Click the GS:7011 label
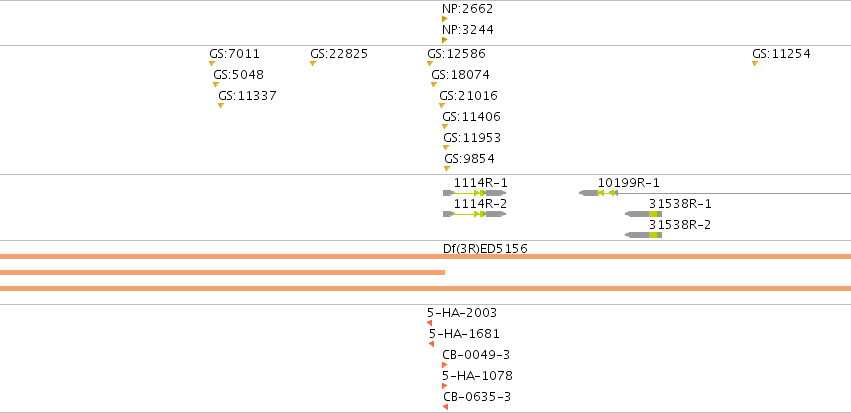This screenshot has height=413, width=851. click(x=234, y=54)
